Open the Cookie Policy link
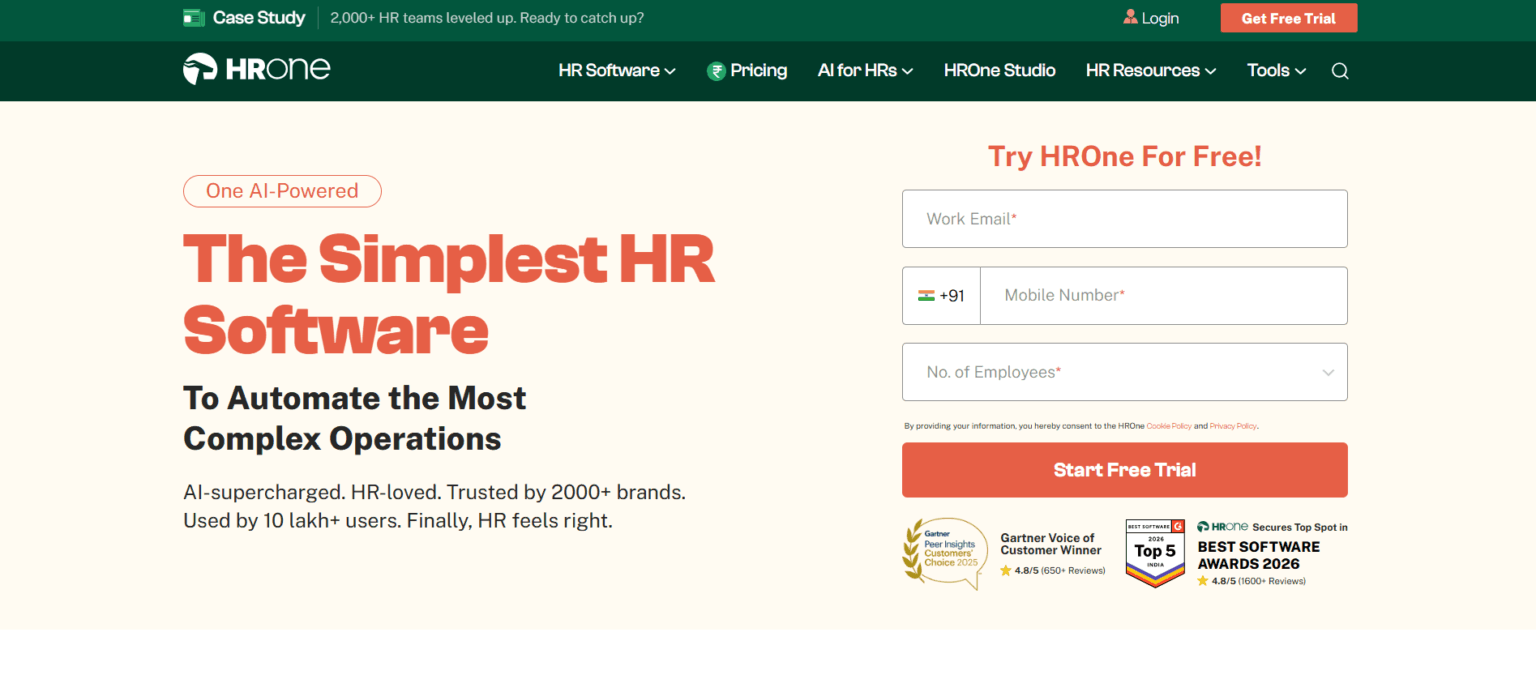This screenshot has height=692, width=1536. [x=1169, y=426]
